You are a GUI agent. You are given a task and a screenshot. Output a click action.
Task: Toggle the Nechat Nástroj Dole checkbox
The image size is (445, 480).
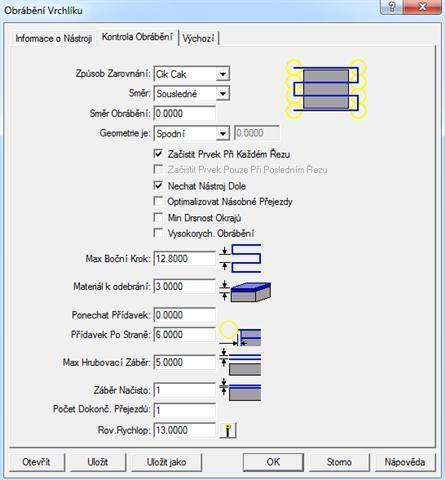coord(158,186)
